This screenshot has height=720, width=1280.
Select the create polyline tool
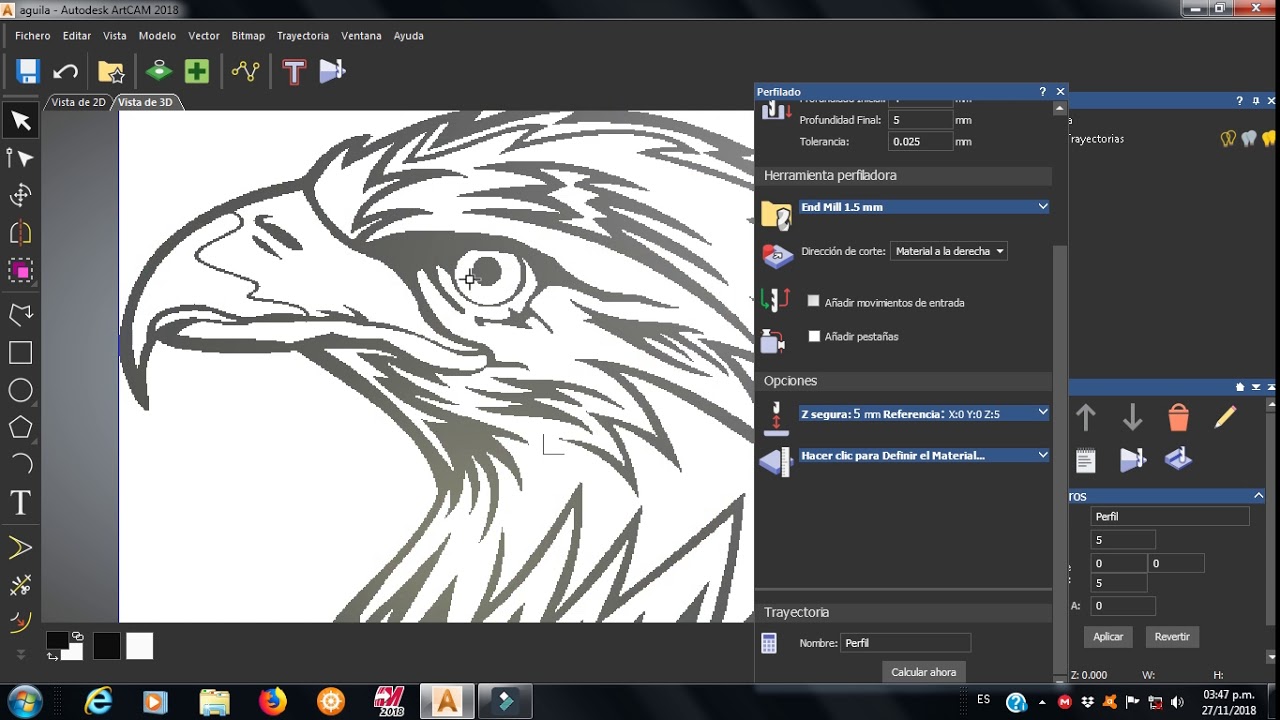[20, 315]
